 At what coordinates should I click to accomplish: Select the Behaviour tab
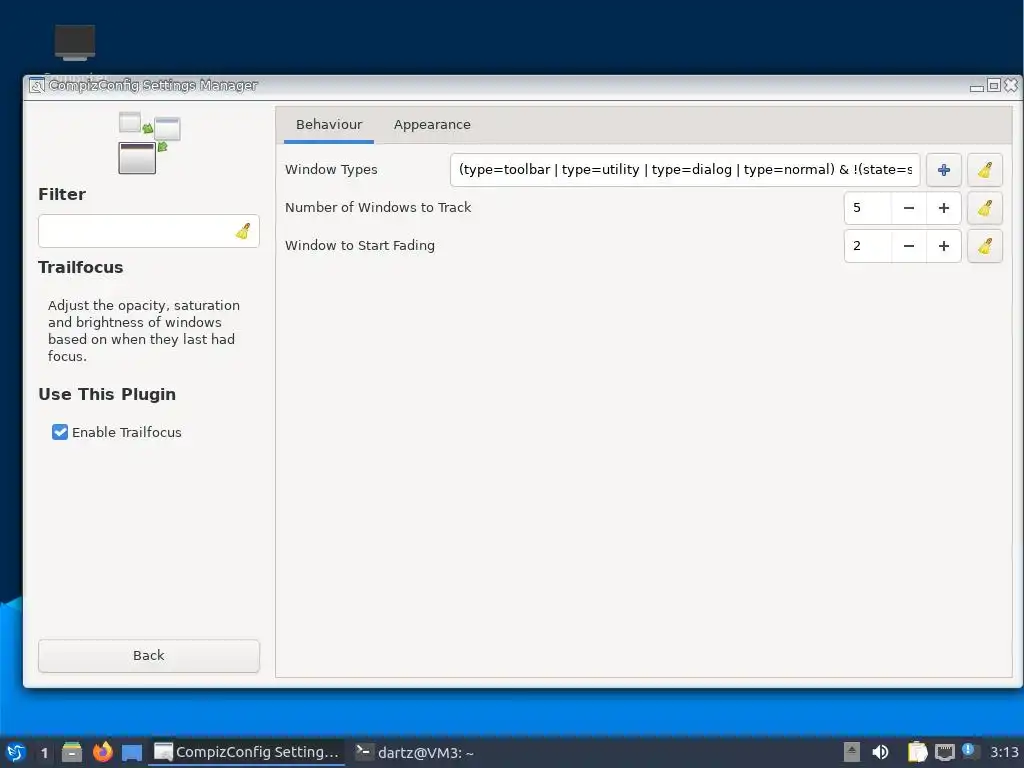[328, 125]
